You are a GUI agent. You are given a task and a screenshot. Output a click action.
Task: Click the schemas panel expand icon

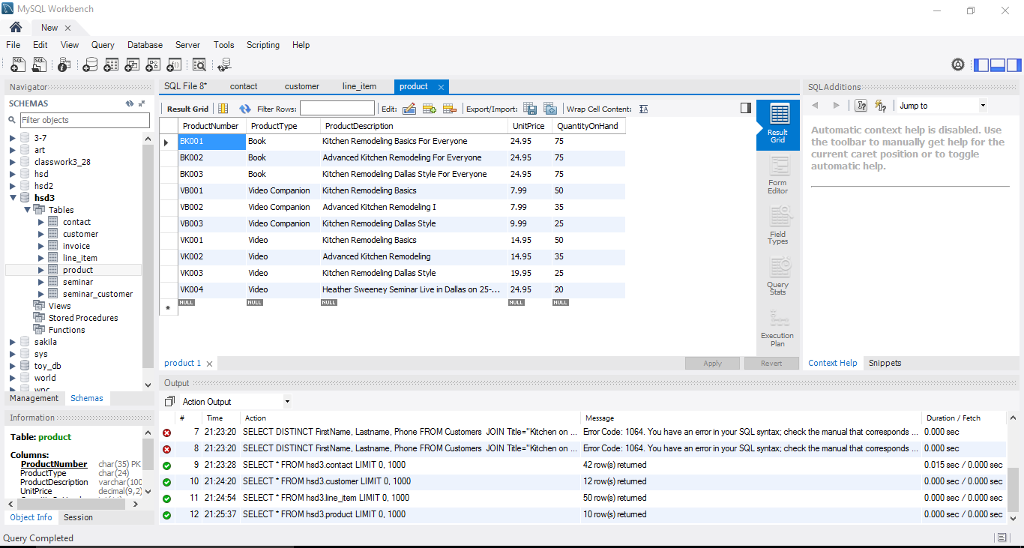click(142, 103)
